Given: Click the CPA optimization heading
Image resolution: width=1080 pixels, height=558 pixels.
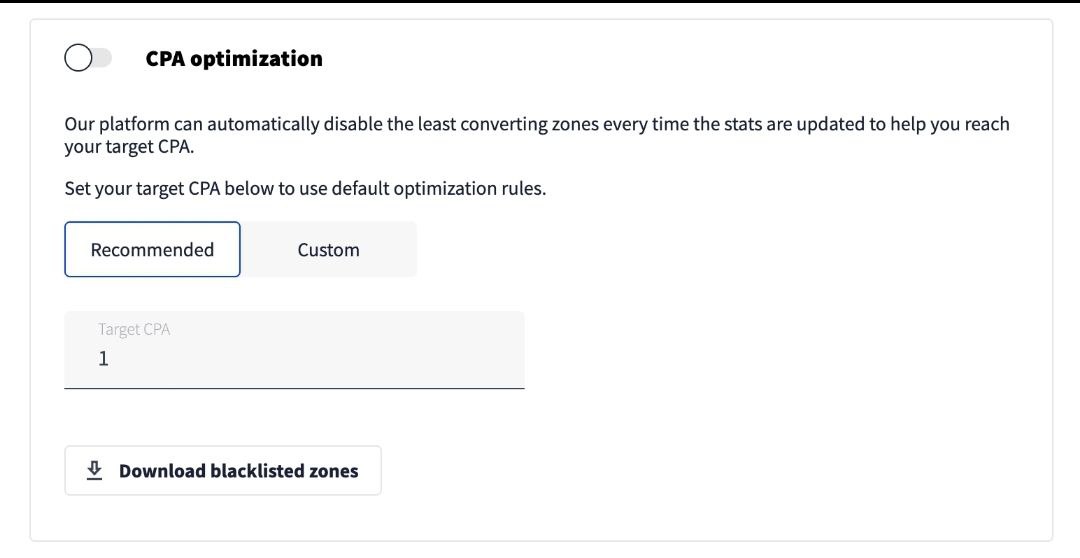Looking at the screenshot, I should [234, 59].
